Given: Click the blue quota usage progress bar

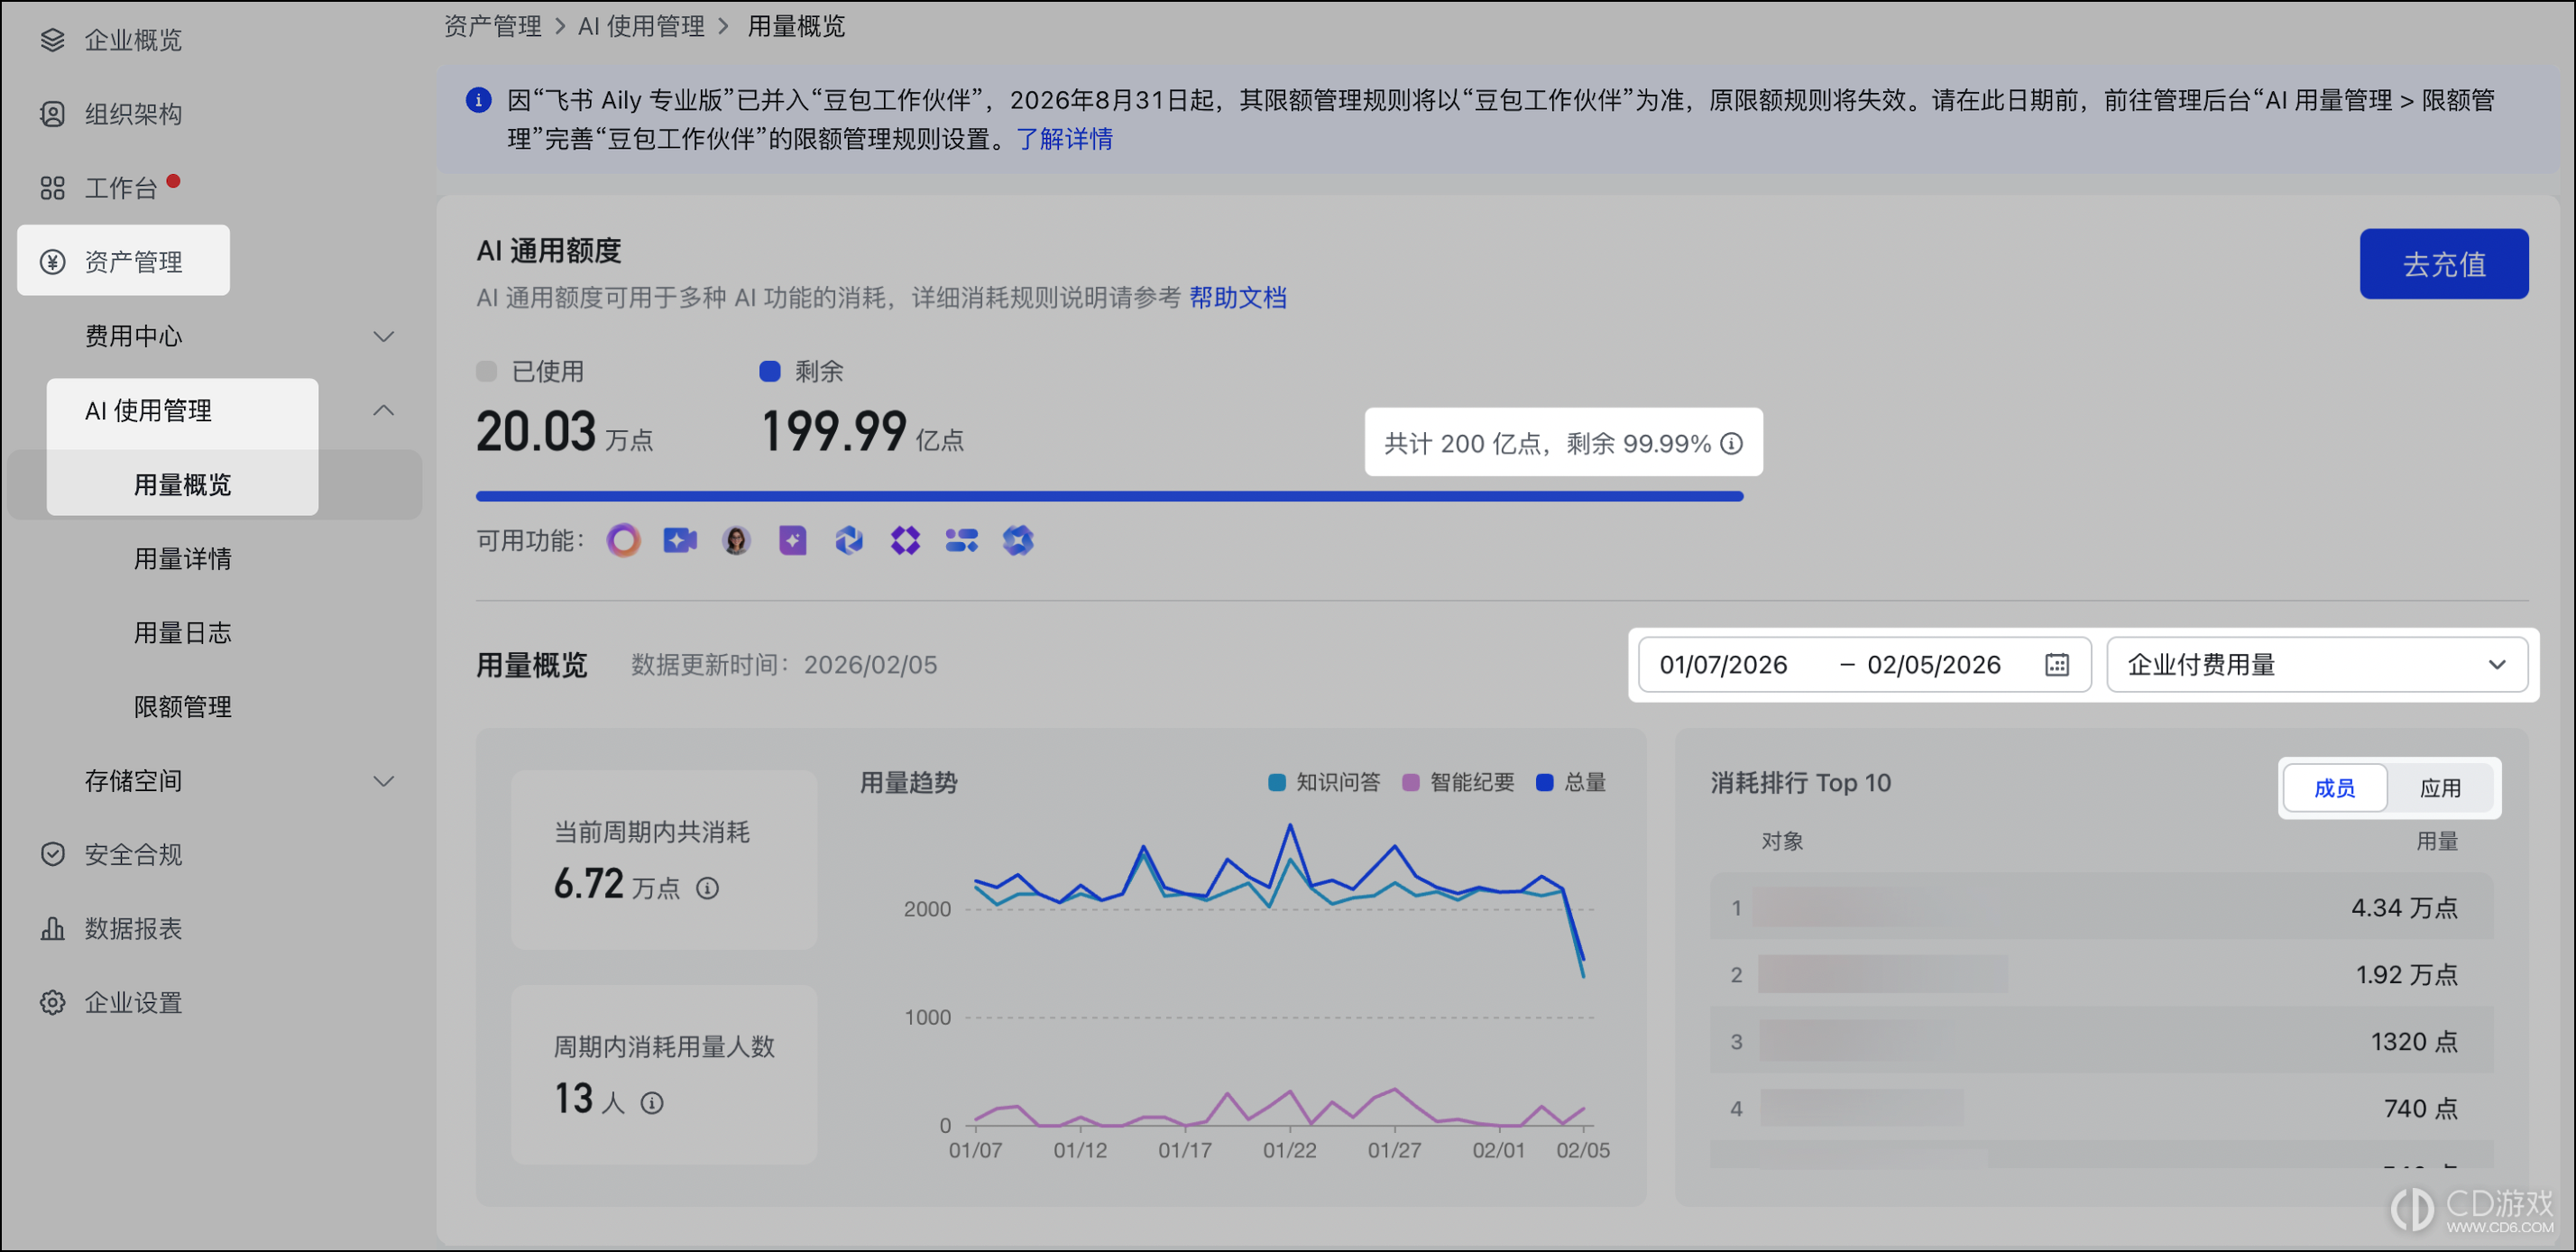Looking at the screenshot, I should coord(1110,496).
